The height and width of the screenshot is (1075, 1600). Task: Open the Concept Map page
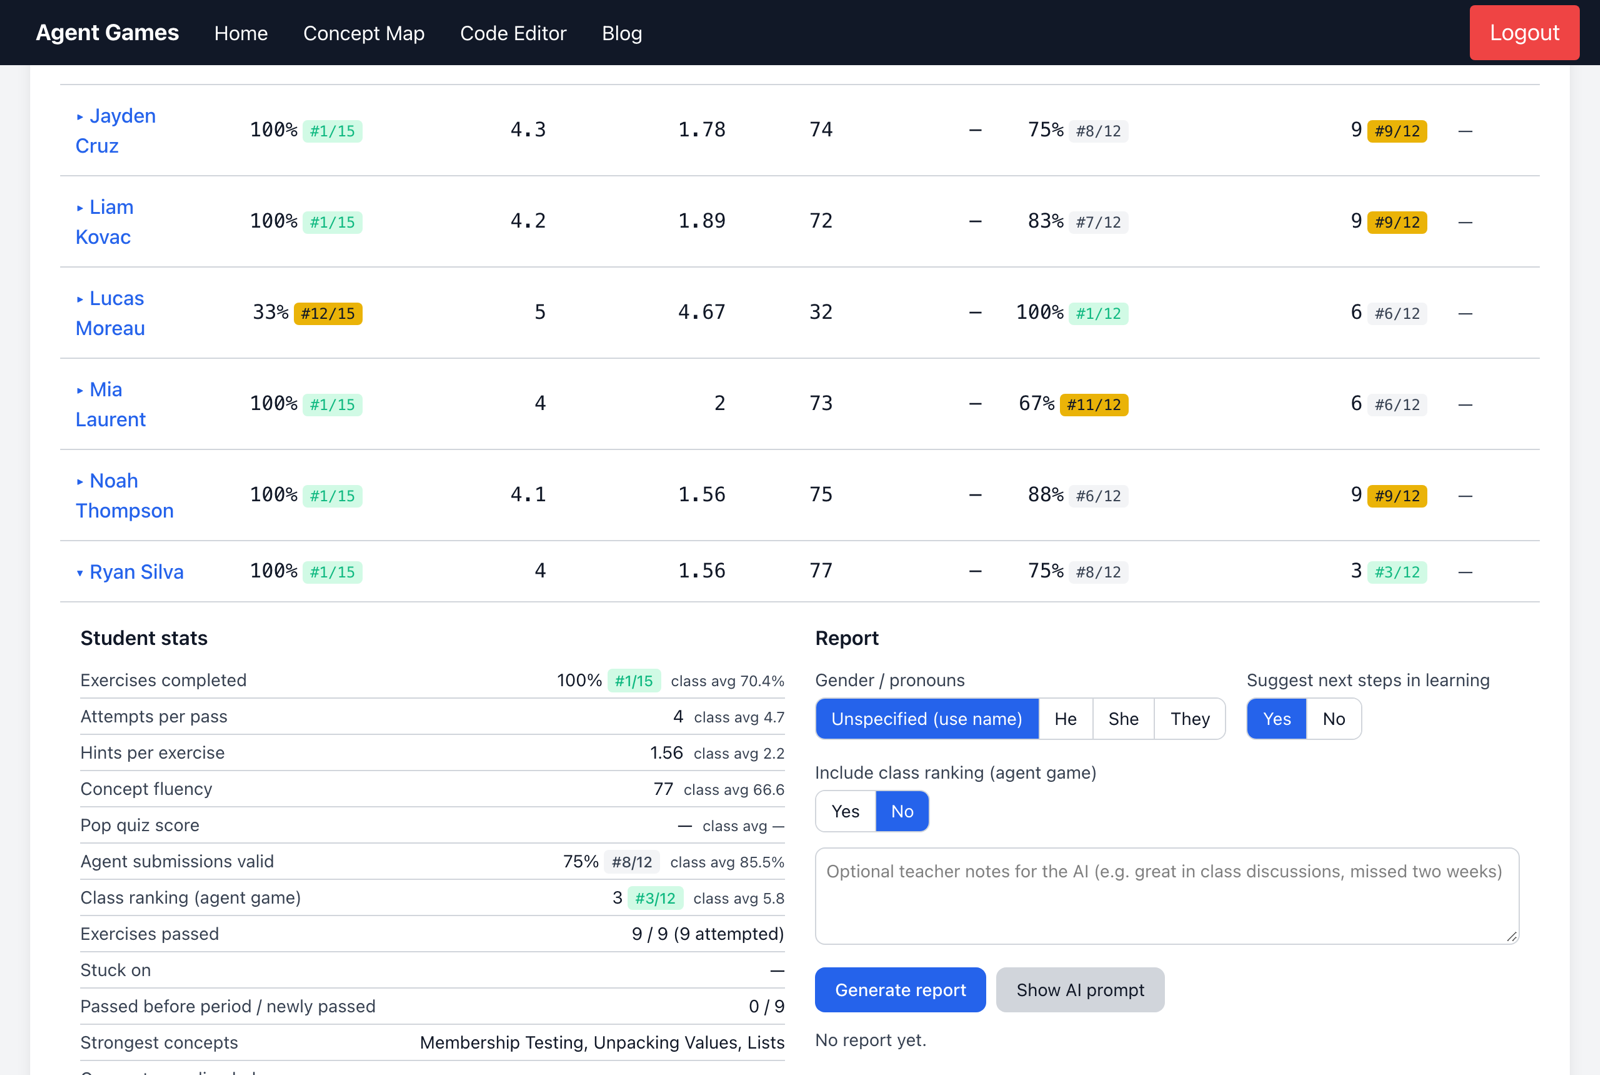point(364,33)
